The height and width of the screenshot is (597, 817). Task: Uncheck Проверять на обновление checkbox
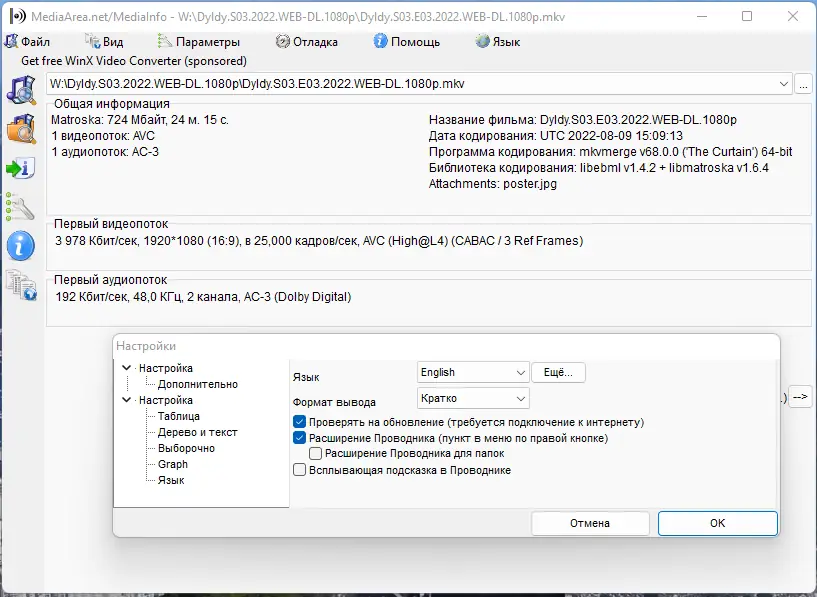point(300,422)
